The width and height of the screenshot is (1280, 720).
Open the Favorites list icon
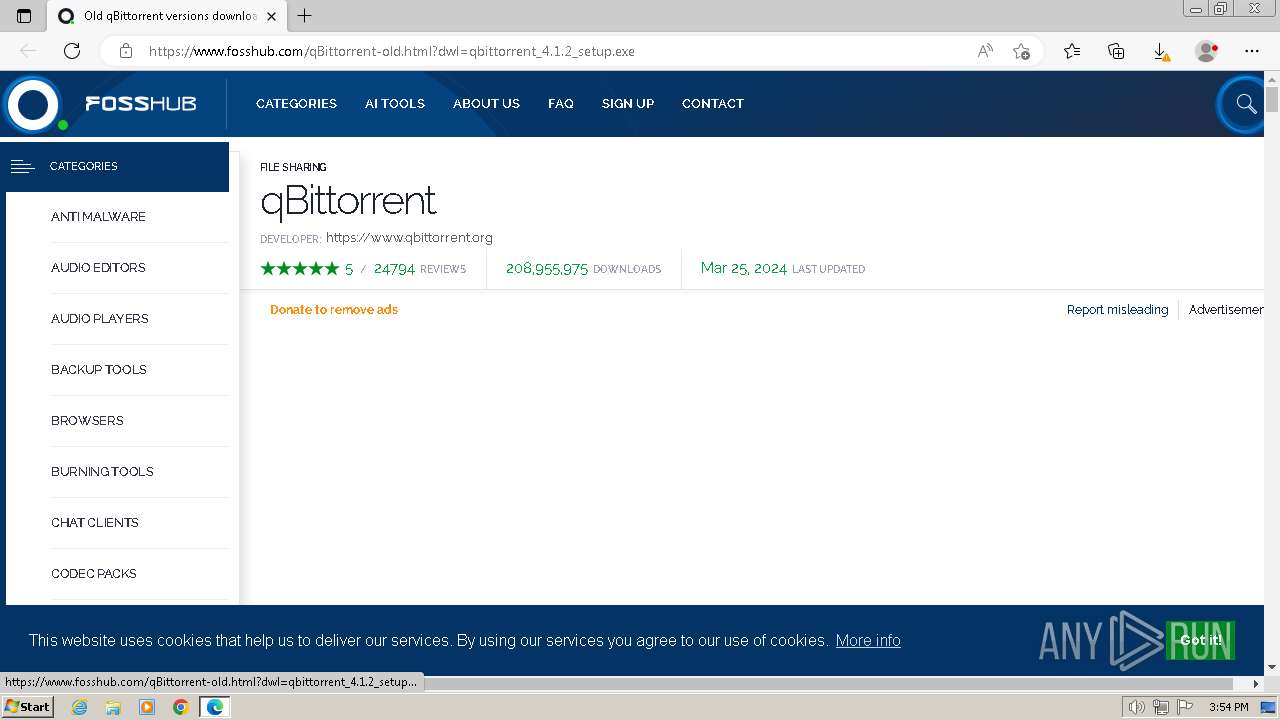[1072, 51]
